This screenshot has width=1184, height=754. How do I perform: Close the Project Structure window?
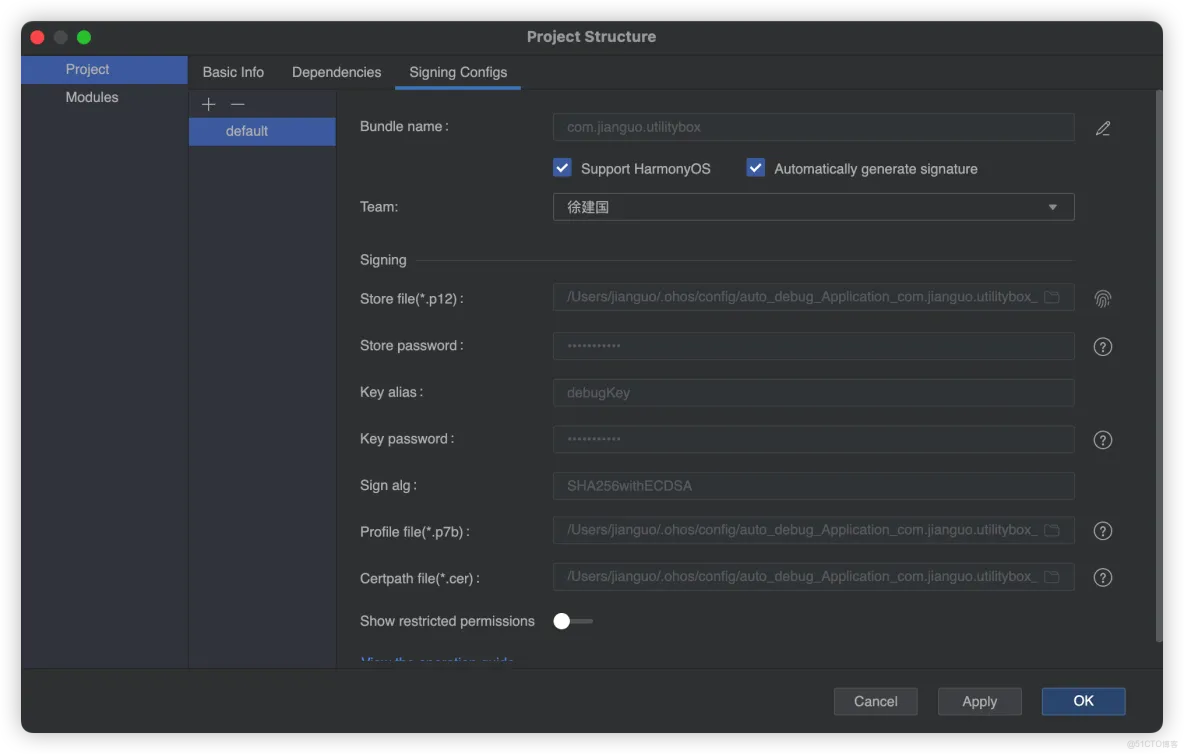click(37, 37)
